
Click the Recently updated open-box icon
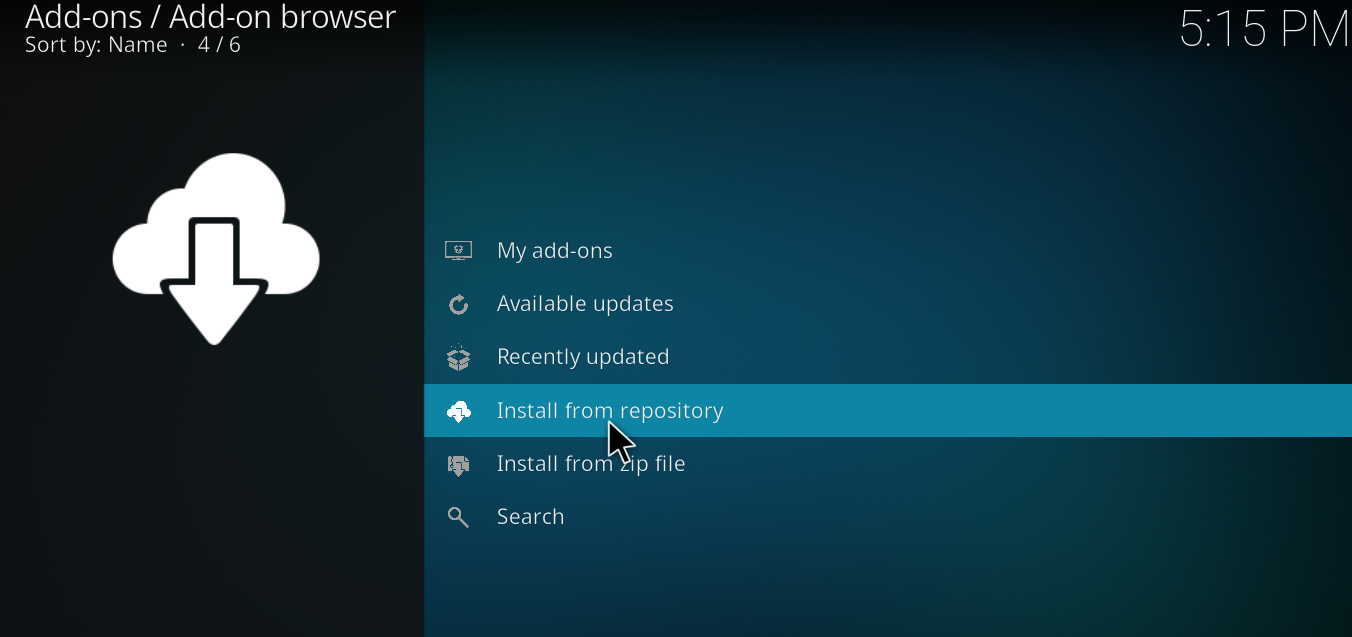(x=458, y=357)
